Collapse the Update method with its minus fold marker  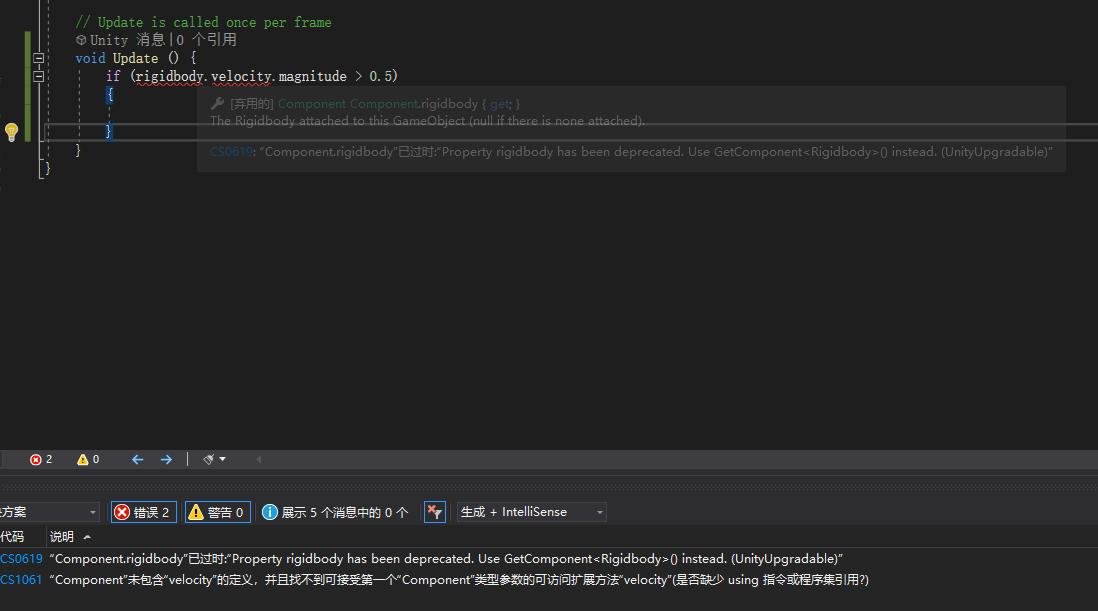pyautogui.click(x=38, y=58)
